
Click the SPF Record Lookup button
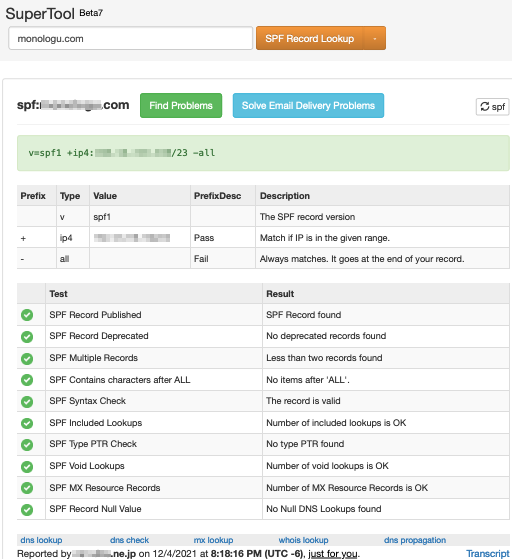309,38
